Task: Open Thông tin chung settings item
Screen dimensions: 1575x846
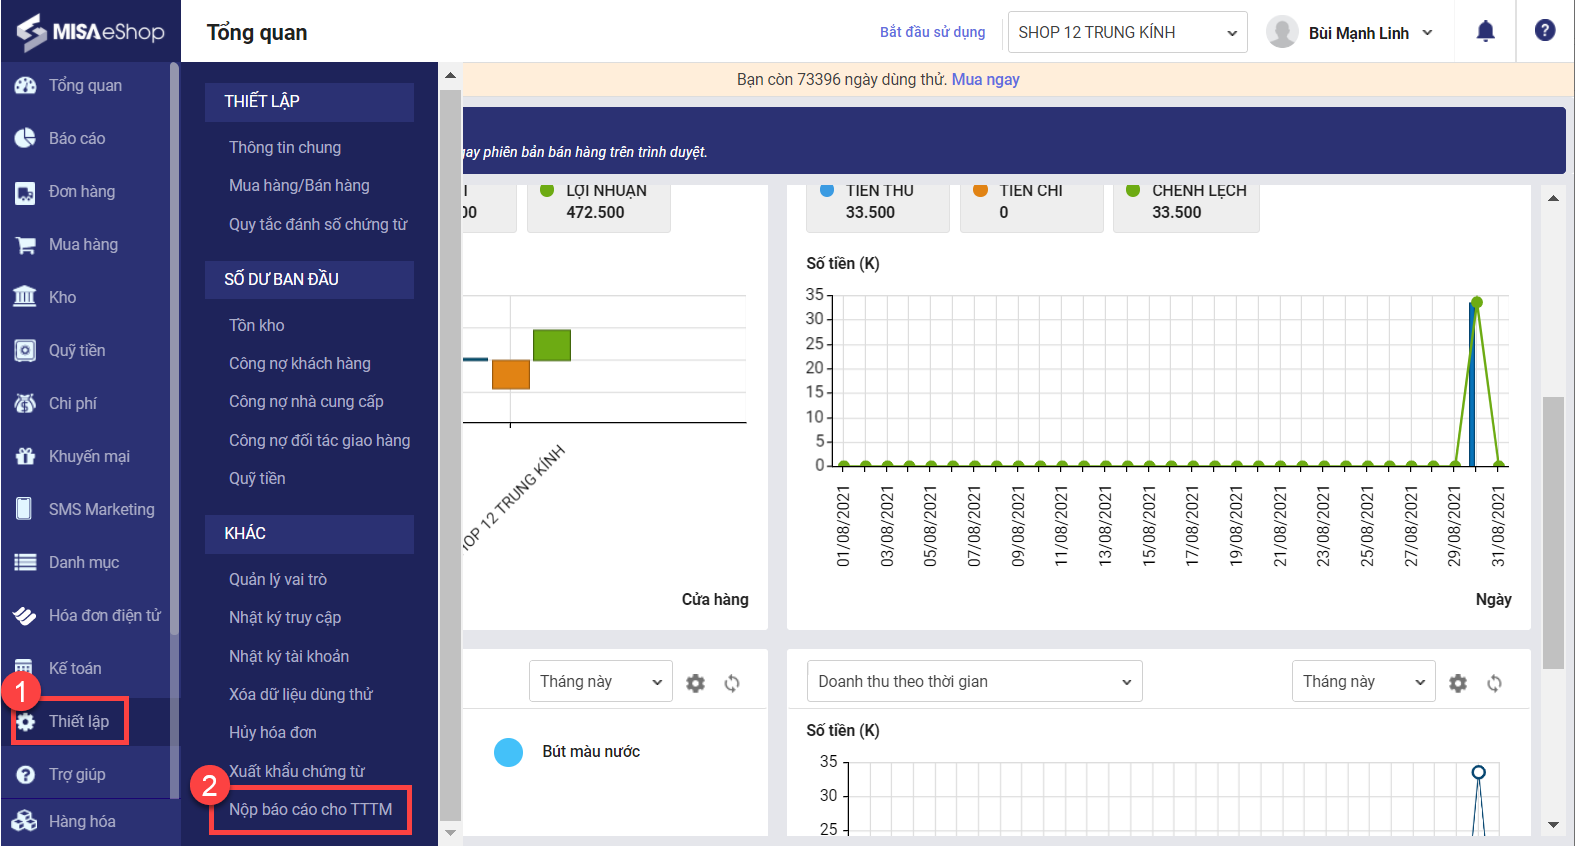Action: click(285, 147)
